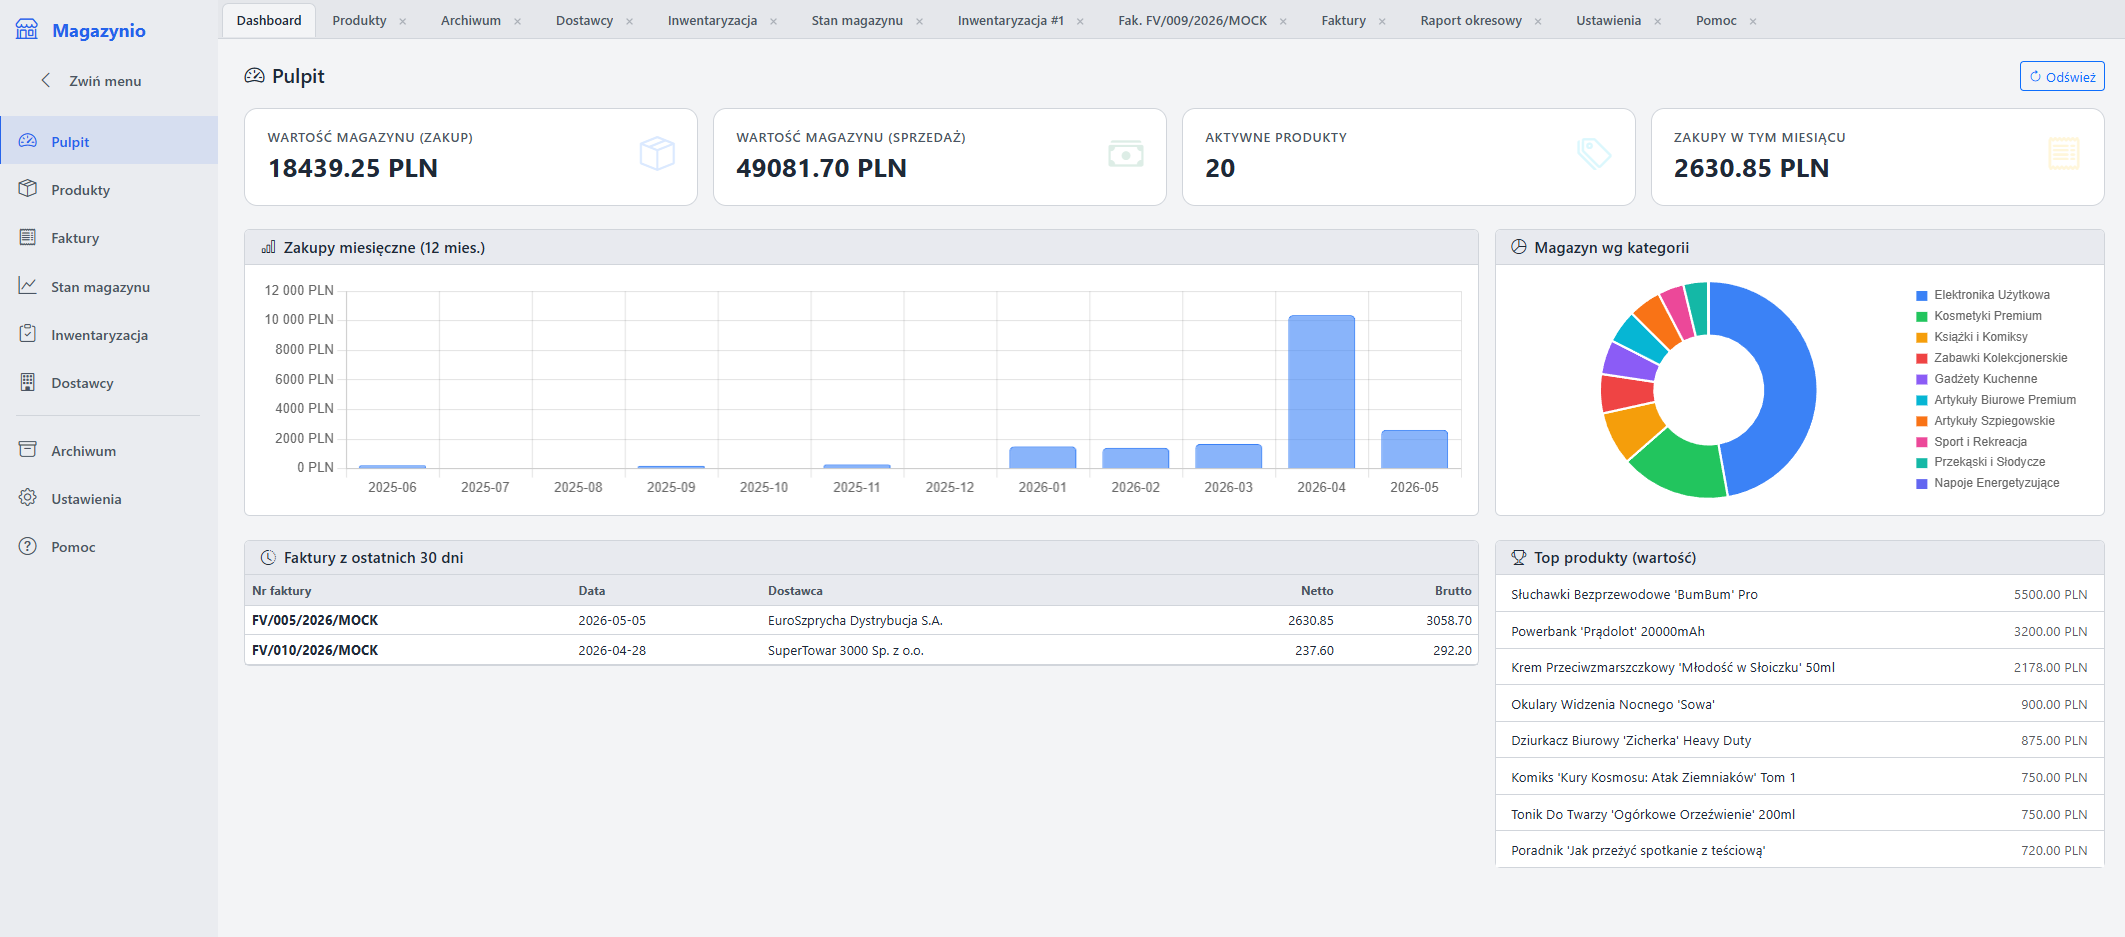Screen dimensions: 2125x937
Task: Toggle Elektronika Użytkowa legend swatch
Action: [x=1921, y=295]
